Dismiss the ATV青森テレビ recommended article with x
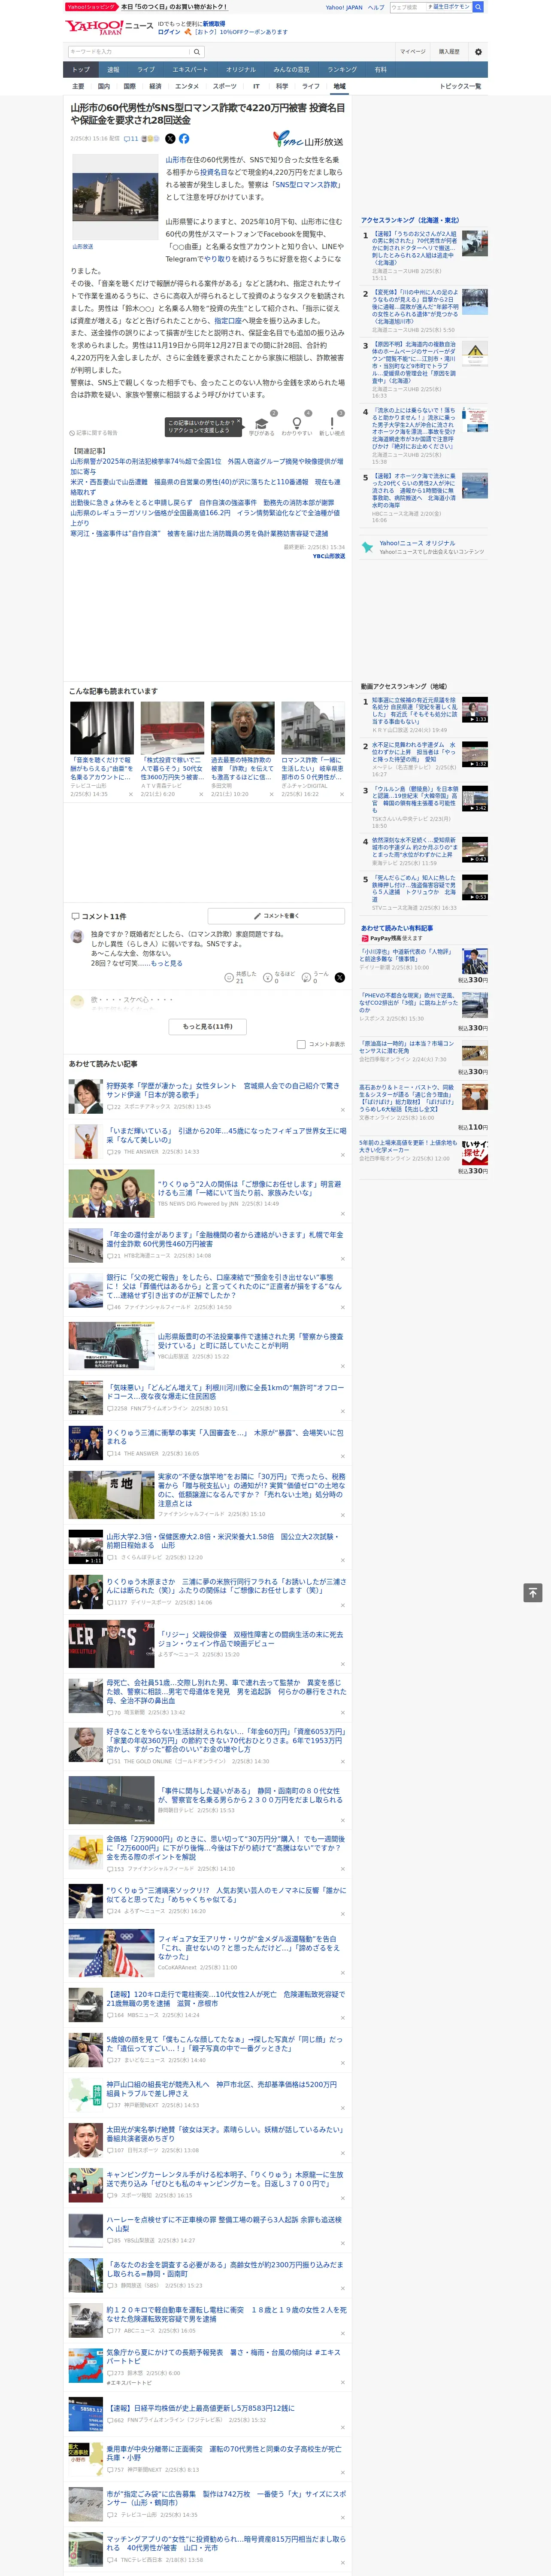This screenshot has width=551, height=2576. [x=201, y=794]
